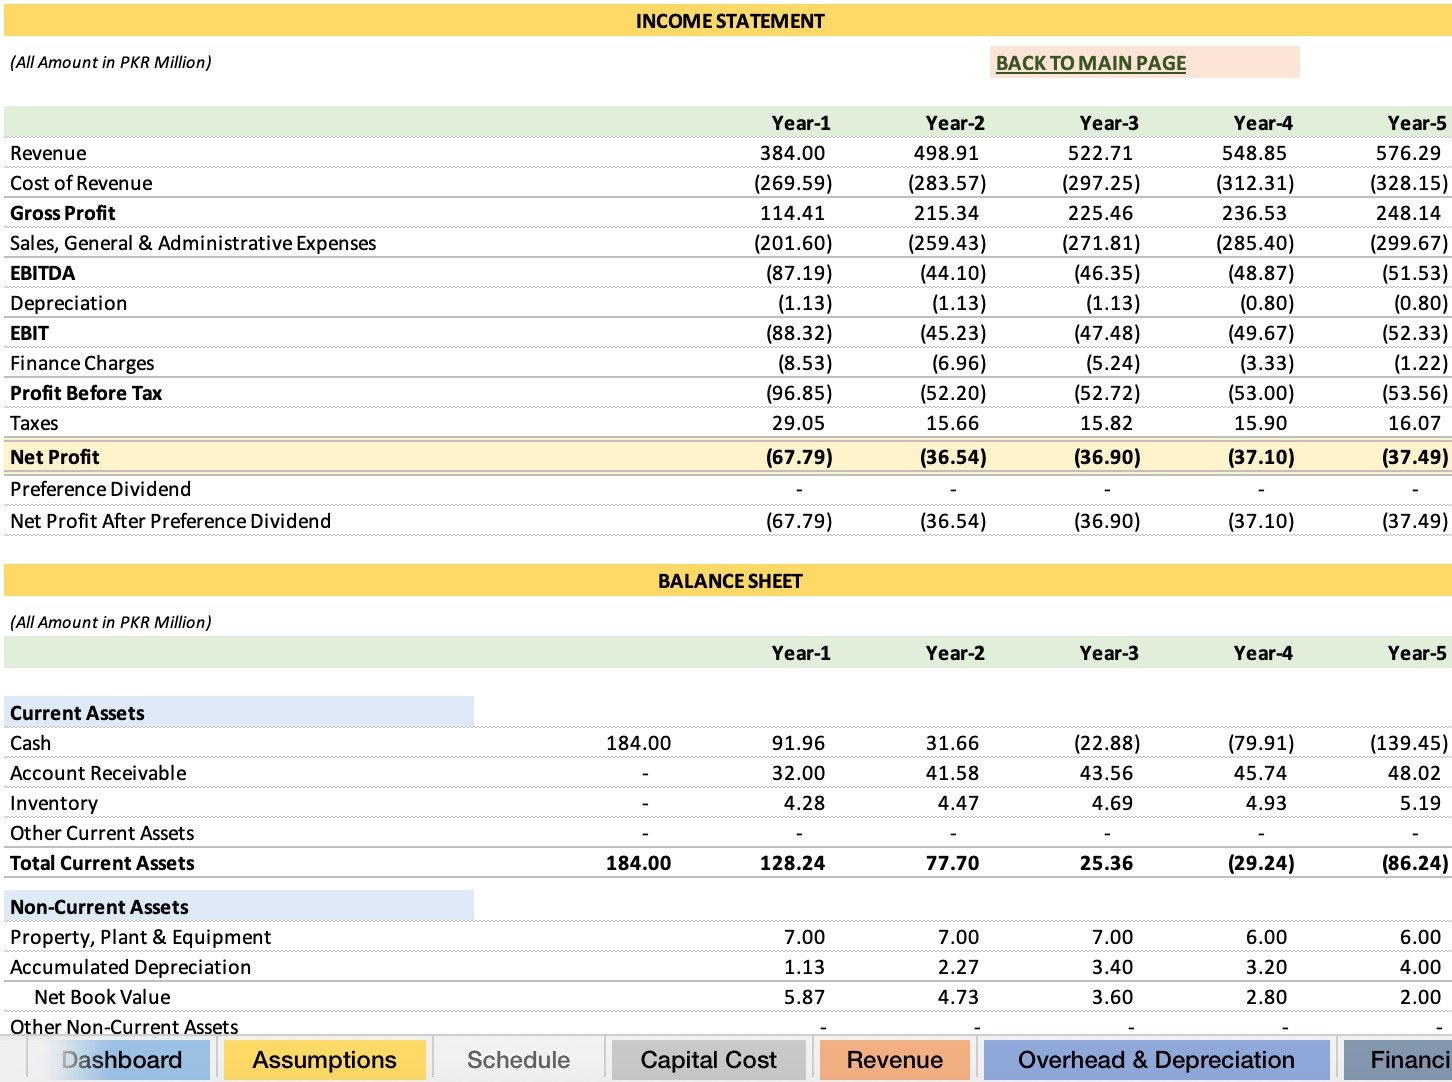Select the Total Current Assets label
This screenshot has width=1452, height=1082.
pyautogui.click(x=102, y=863)
